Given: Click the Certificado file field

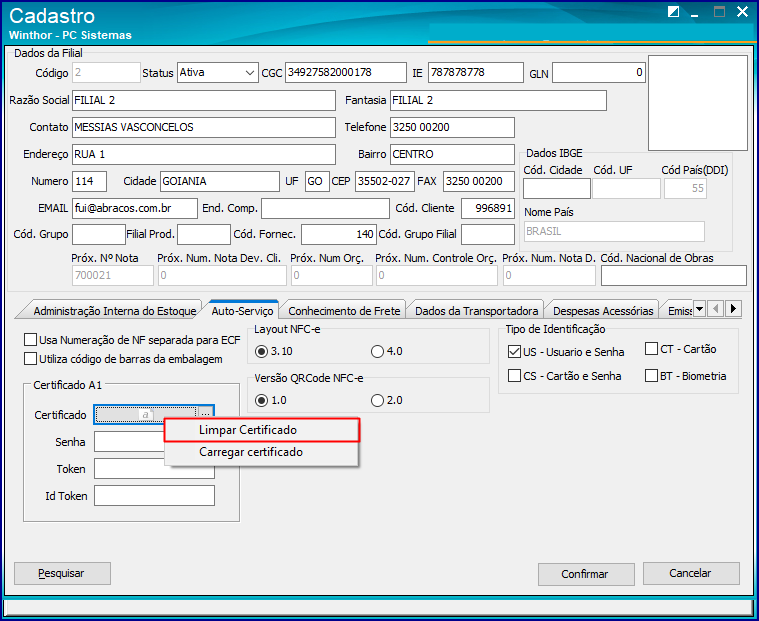Looking at the screenshot, I should pyautogui.click(x=146, y=414).
